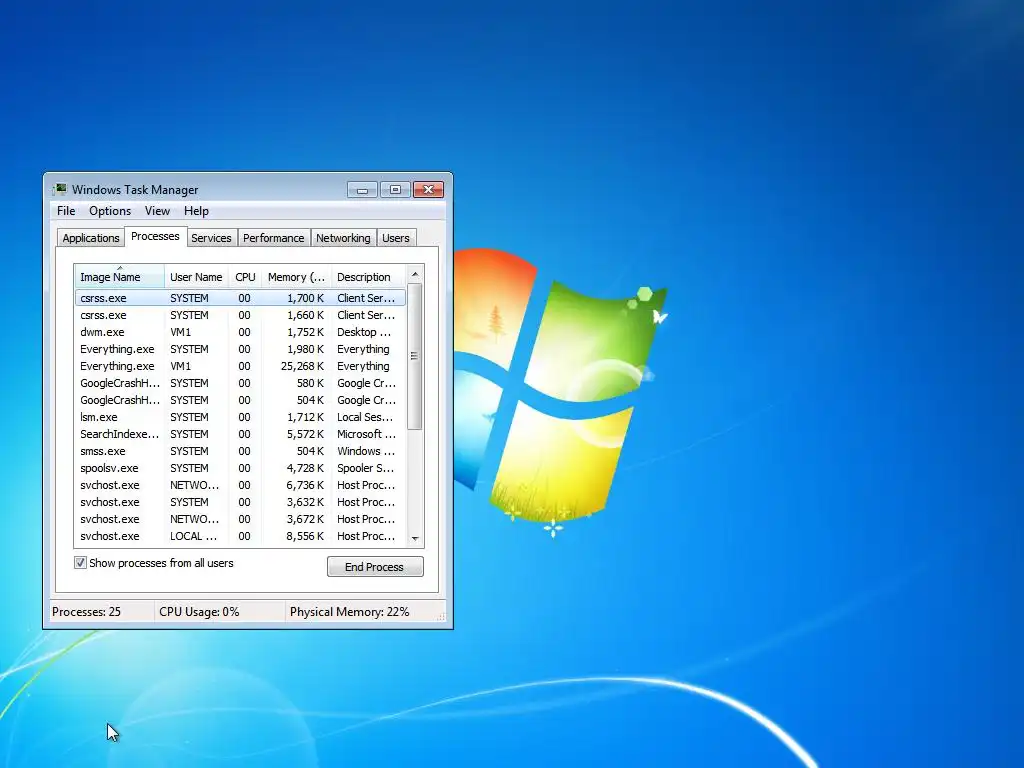
Task: Switch to the Users tab
Action: [x=396, y=238]
